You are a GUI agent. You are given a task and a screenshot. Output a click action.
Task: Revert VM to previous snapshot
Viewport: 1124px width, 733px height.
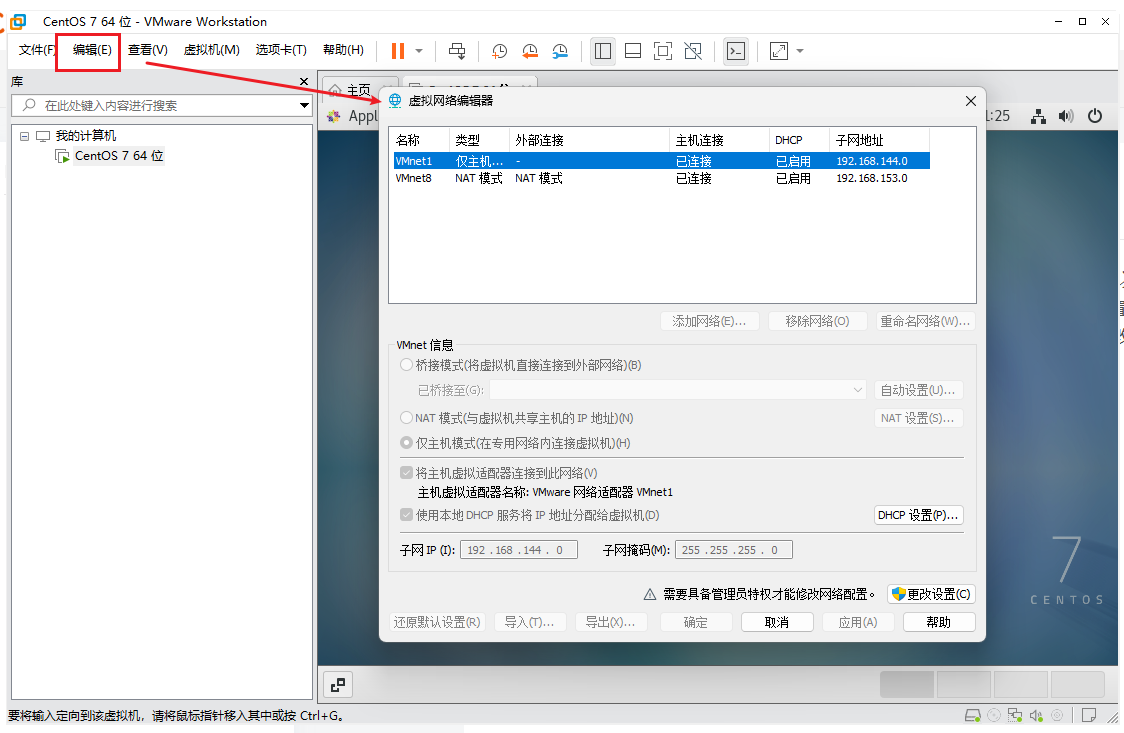(x=530, y=51)
